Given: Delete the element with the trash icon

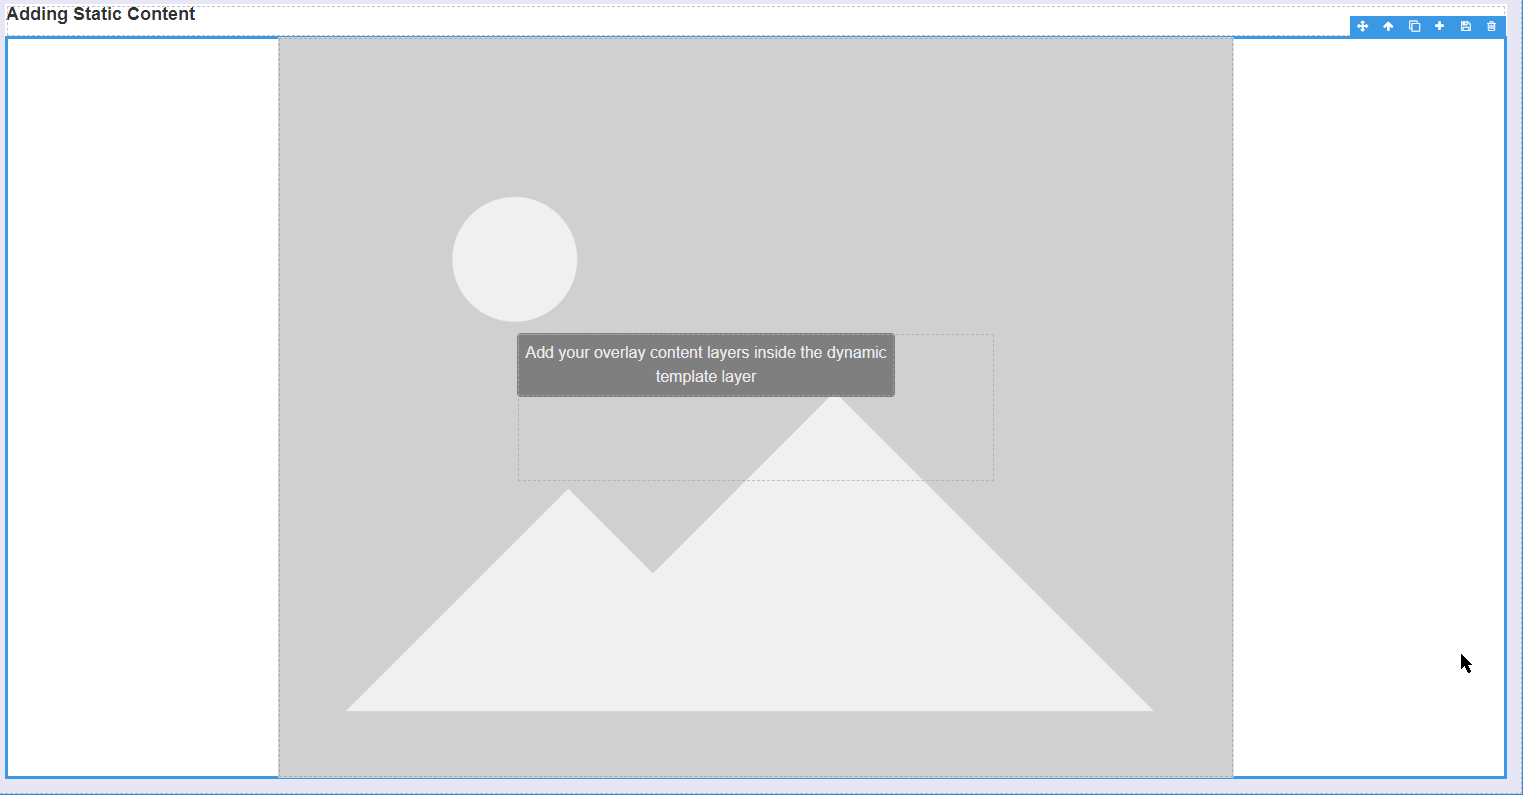Looking at the screenshot, I should [1490, 26].
